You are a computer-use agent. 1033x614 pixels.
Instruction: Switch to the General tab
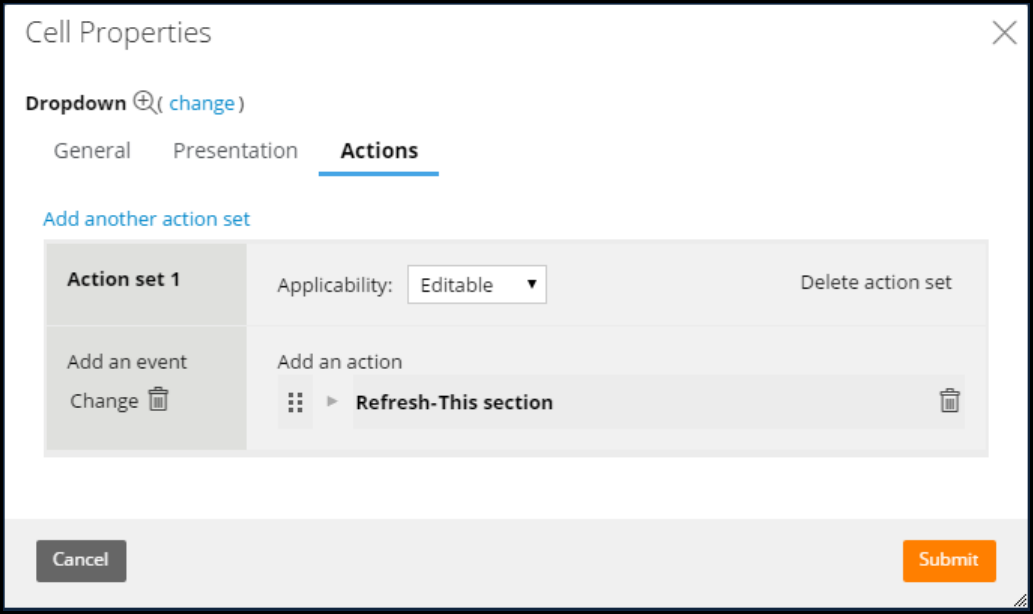(92, 151)
